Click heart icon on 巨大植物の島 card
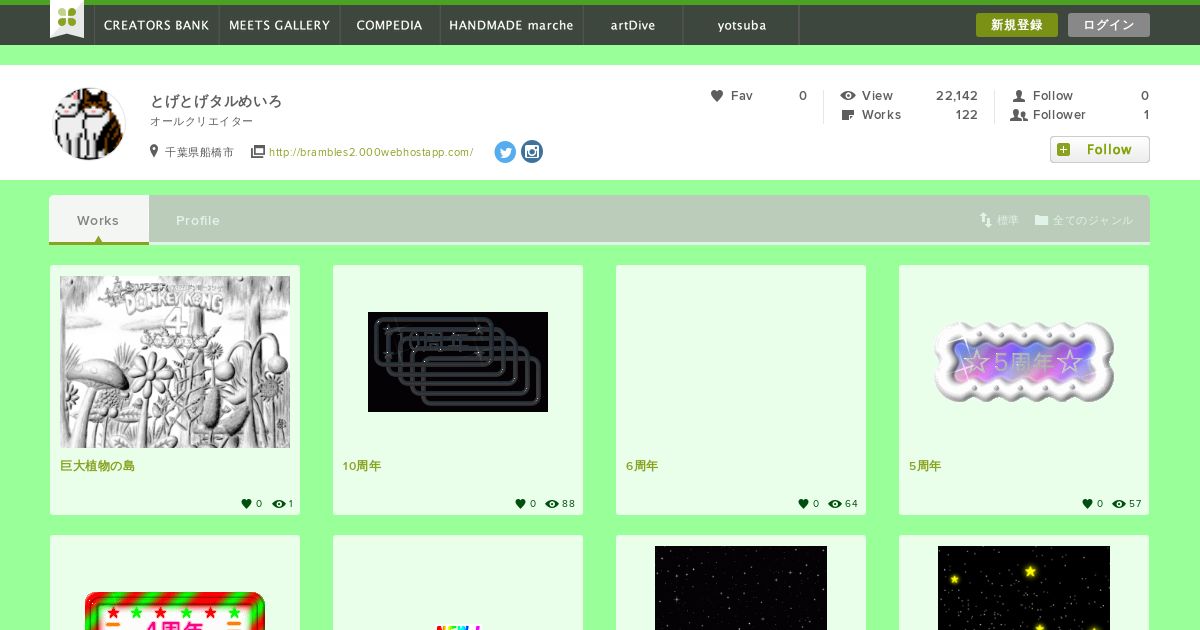This screenshot has height=630, width=1200. [246, 504]
